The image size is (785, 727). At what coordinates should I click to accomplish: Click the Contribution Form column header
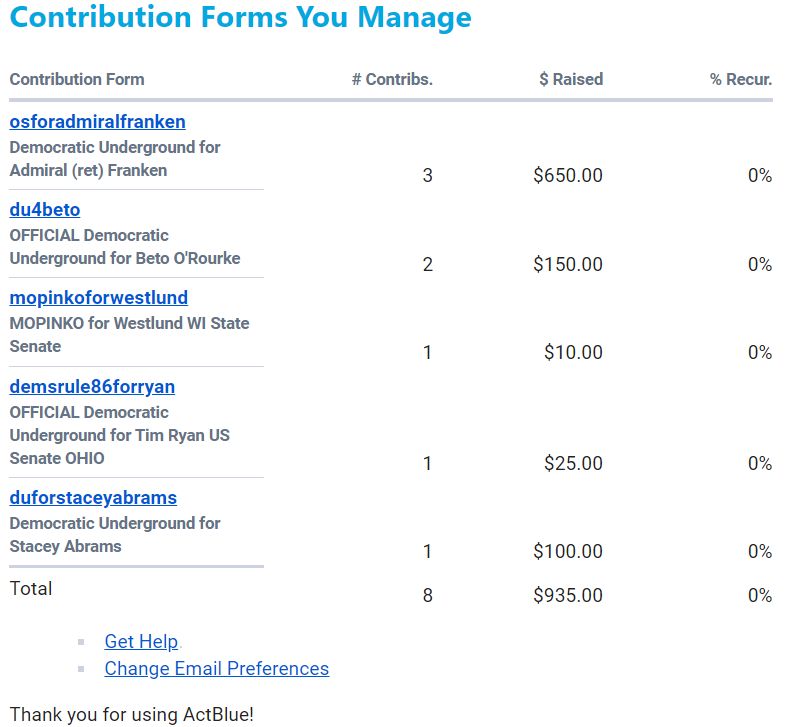(77, 80)
